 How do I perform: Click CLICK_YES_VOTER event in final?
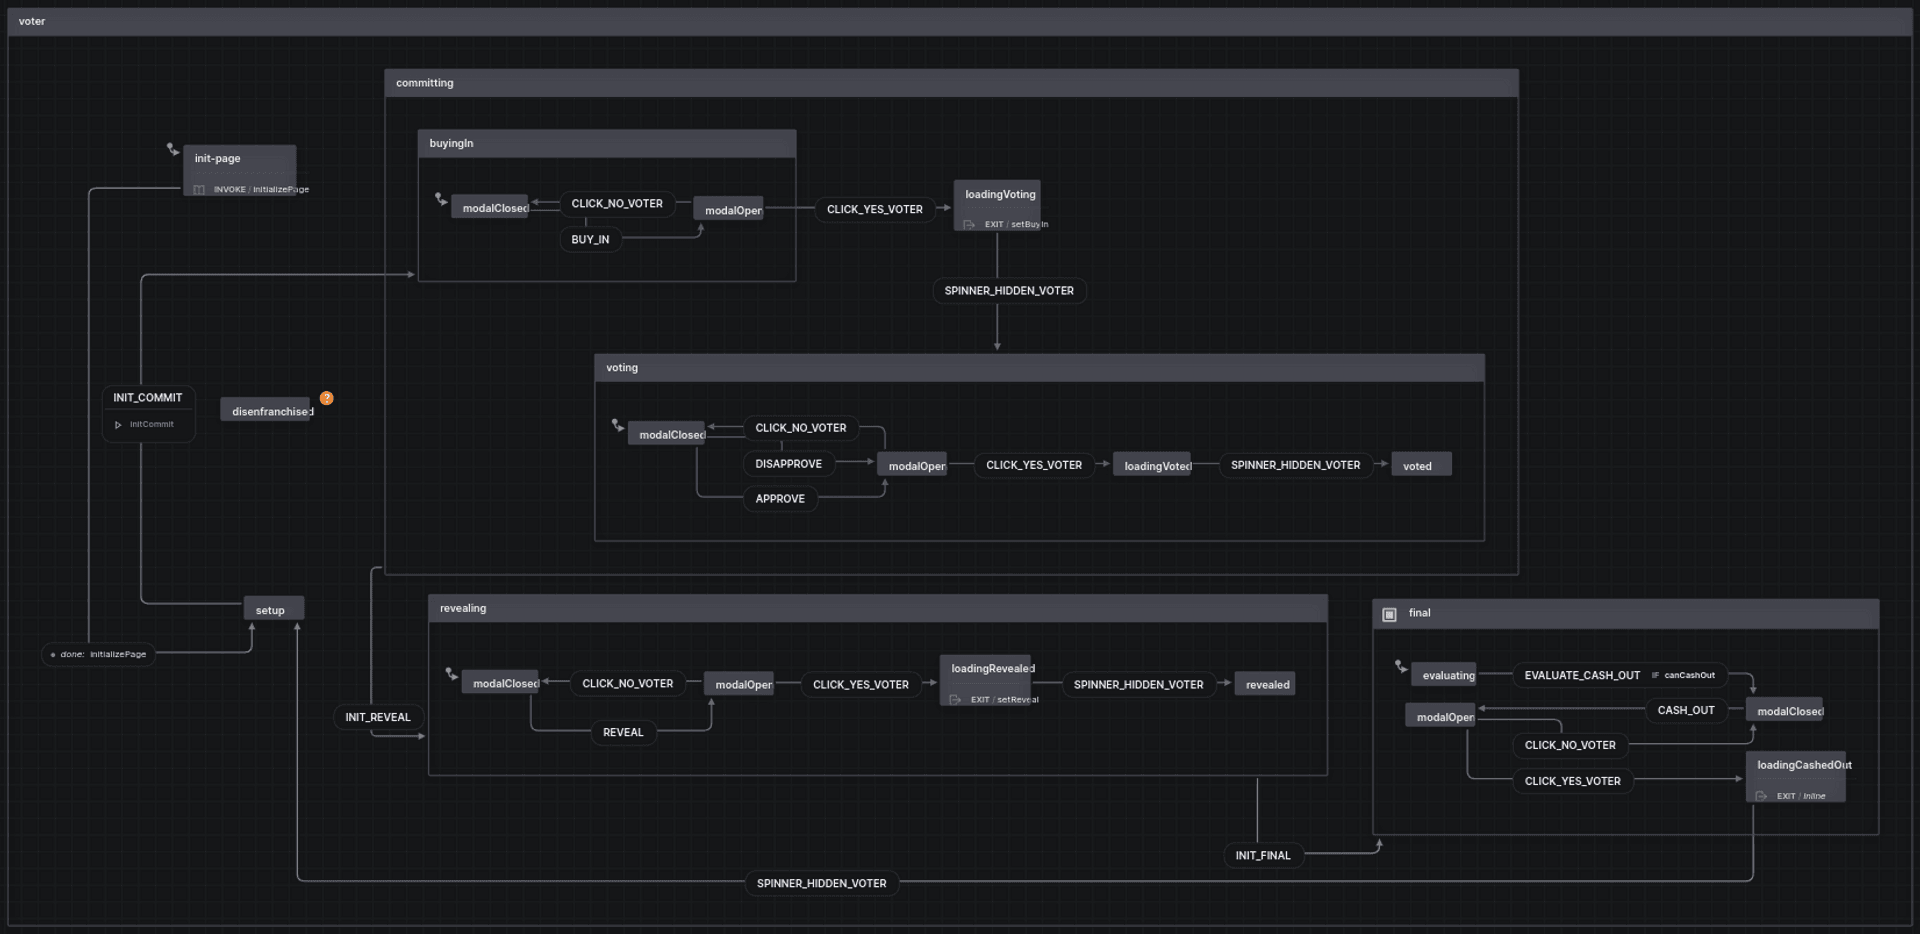coord(1572,781)
